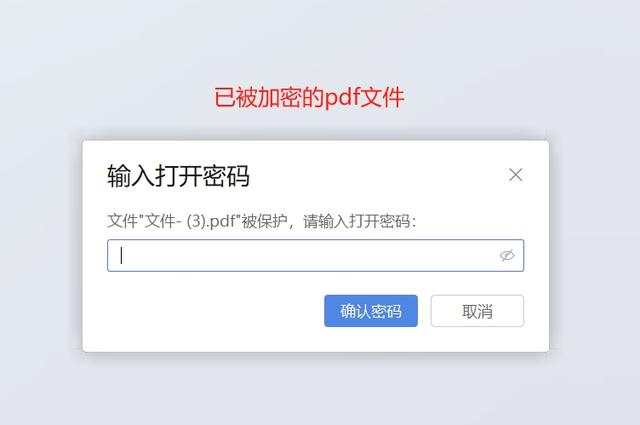Dismiss the dialog using the X icon
The image size is (640, 425).
tap(516, 175)
